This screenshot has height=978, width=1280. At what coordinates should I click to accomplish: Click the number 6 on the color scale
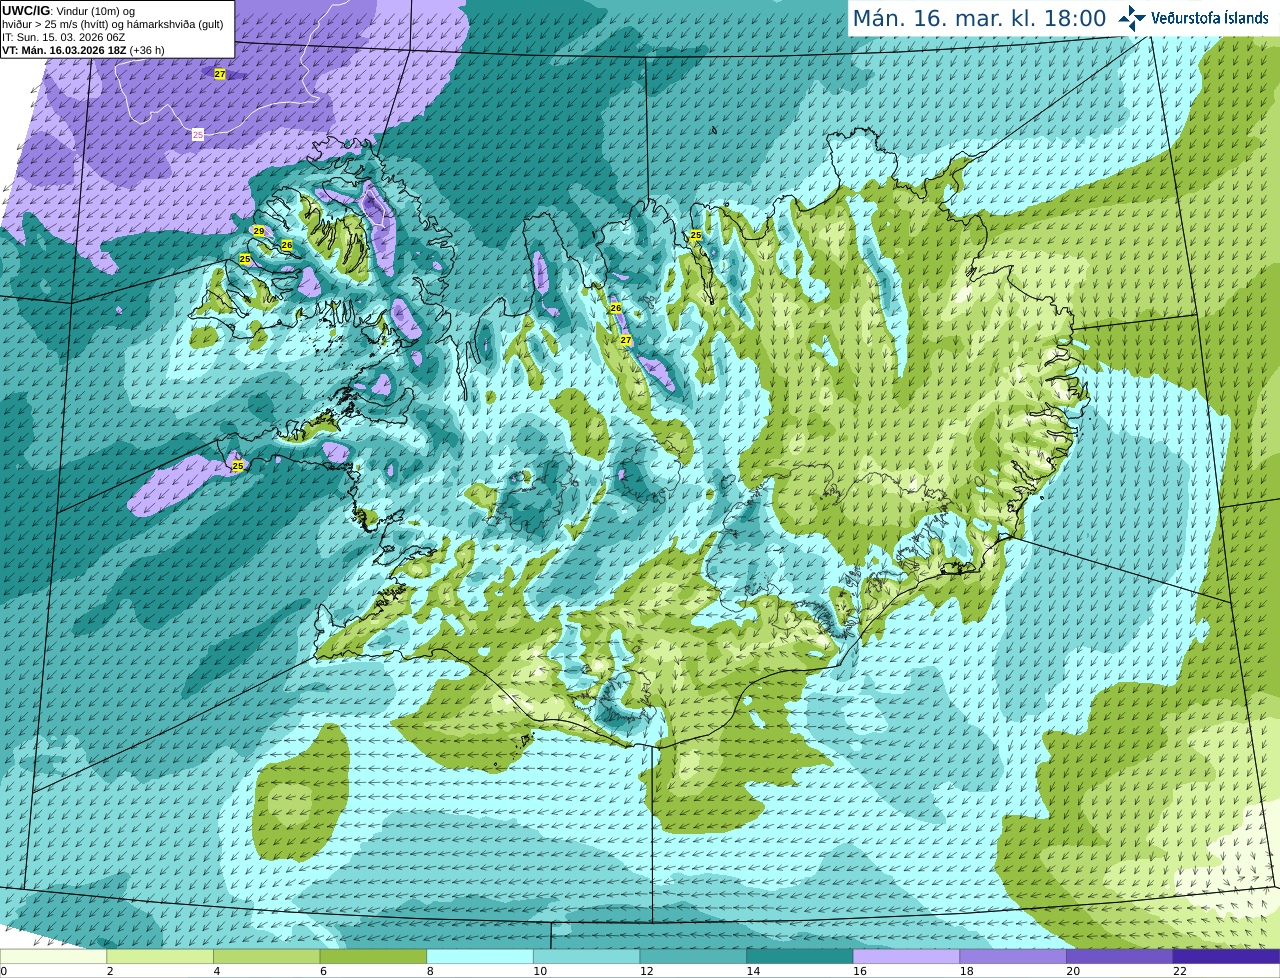323,971
